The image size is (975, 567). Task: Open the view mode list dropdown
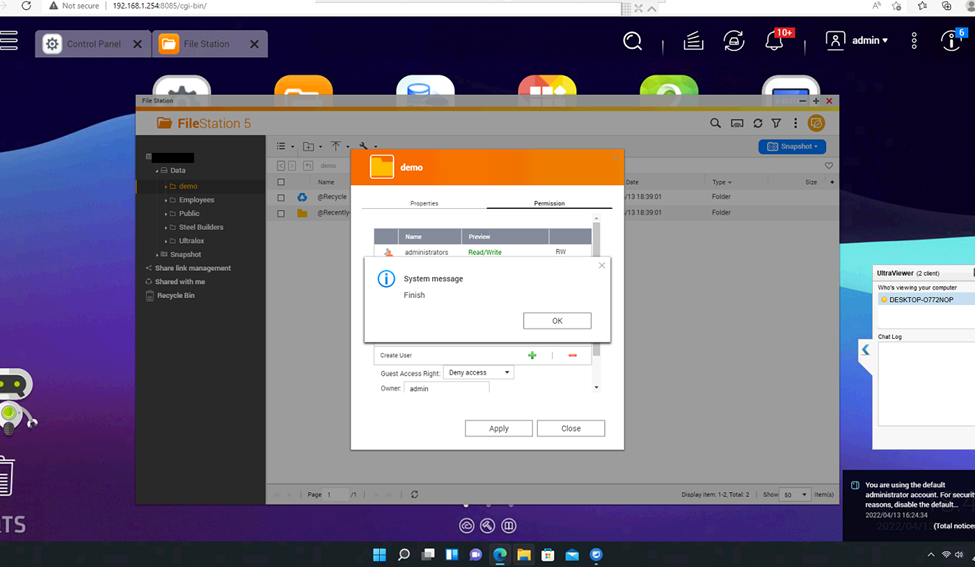click(285, 146)
